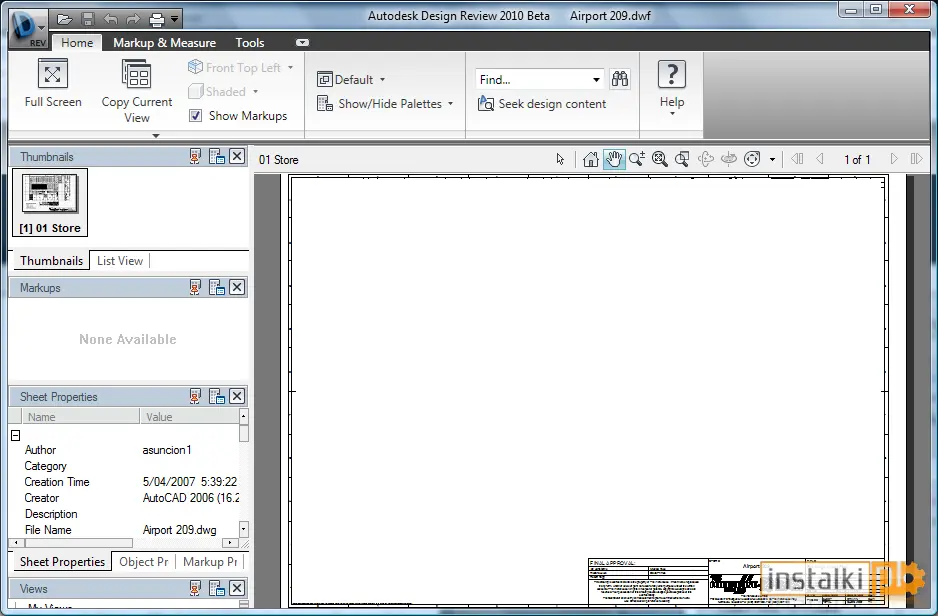Pin the Thumbnails palette
This screenshot has height=616, width=938.
pyautogui.click(x=195, y=157)
